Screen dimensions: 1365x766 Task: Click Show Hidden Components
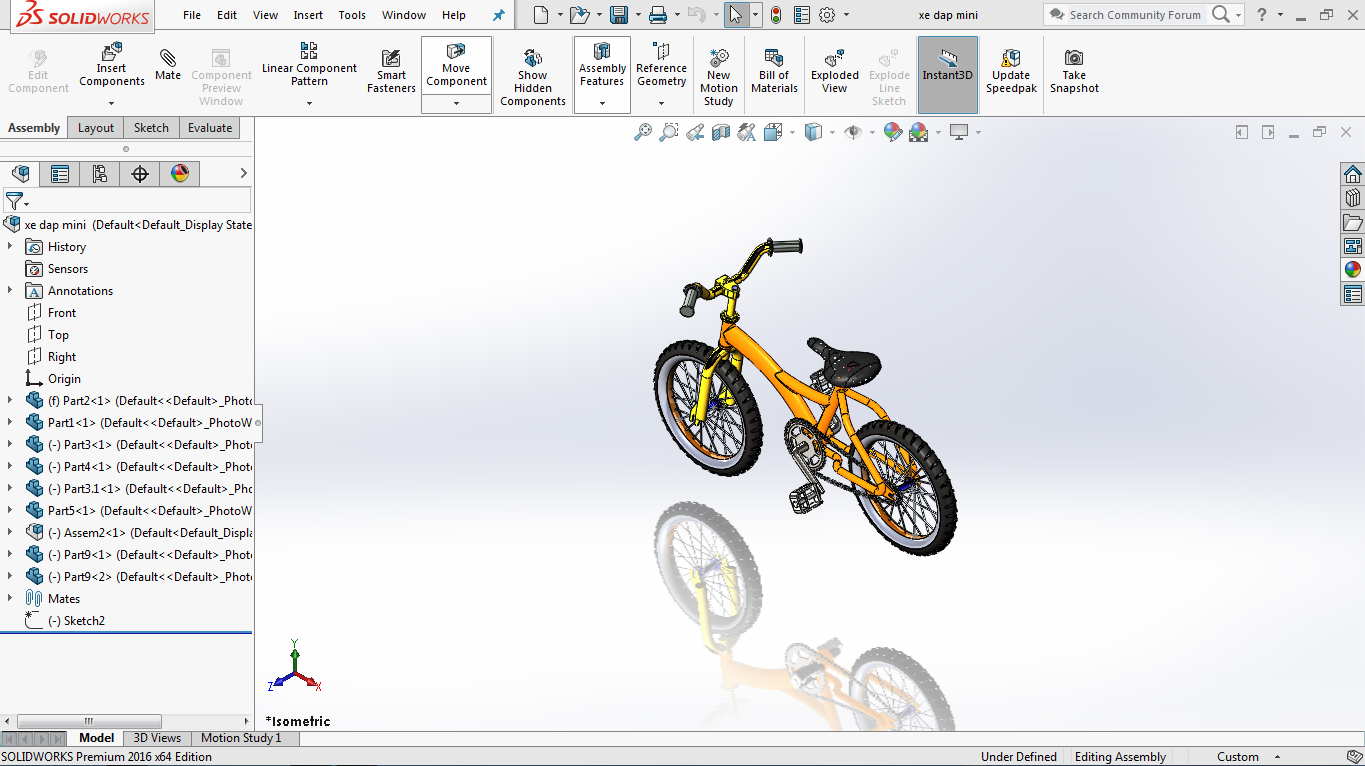point(533,77)
